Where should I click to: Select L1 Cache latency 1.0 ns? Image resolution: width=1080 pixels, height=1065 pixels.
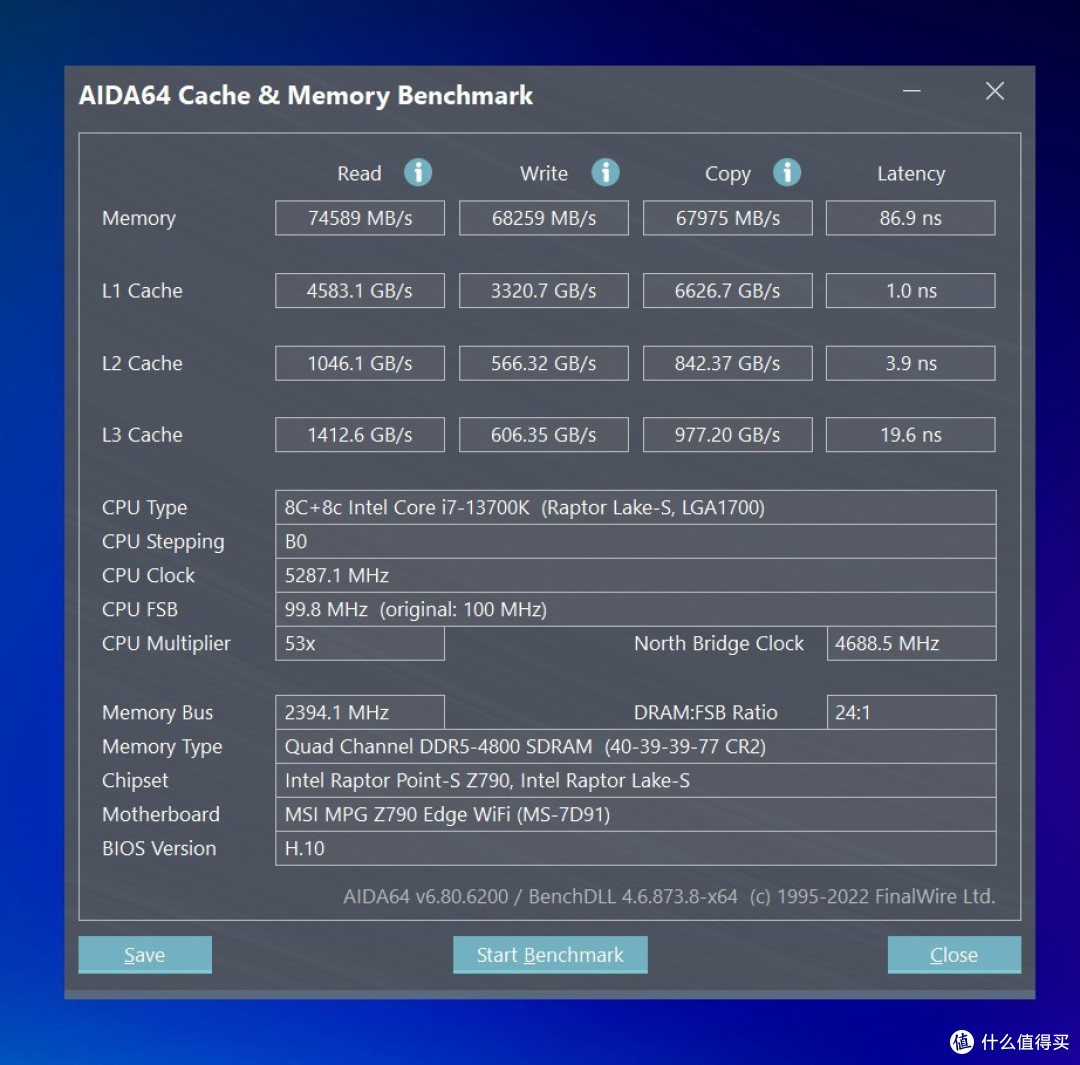click(911, 291)
